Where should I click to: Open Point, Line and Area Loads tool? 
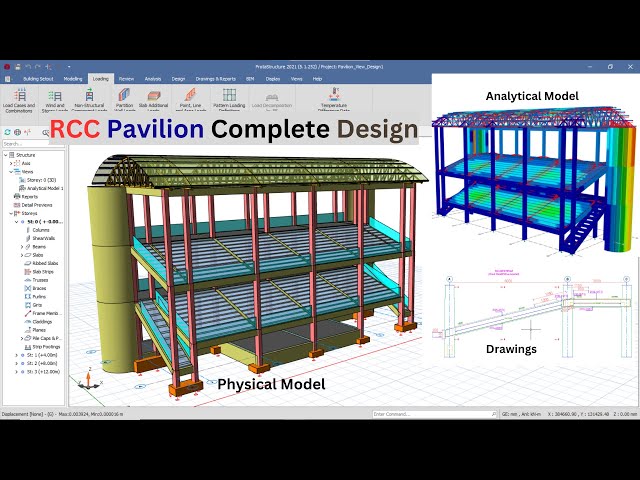coord(191,100)
